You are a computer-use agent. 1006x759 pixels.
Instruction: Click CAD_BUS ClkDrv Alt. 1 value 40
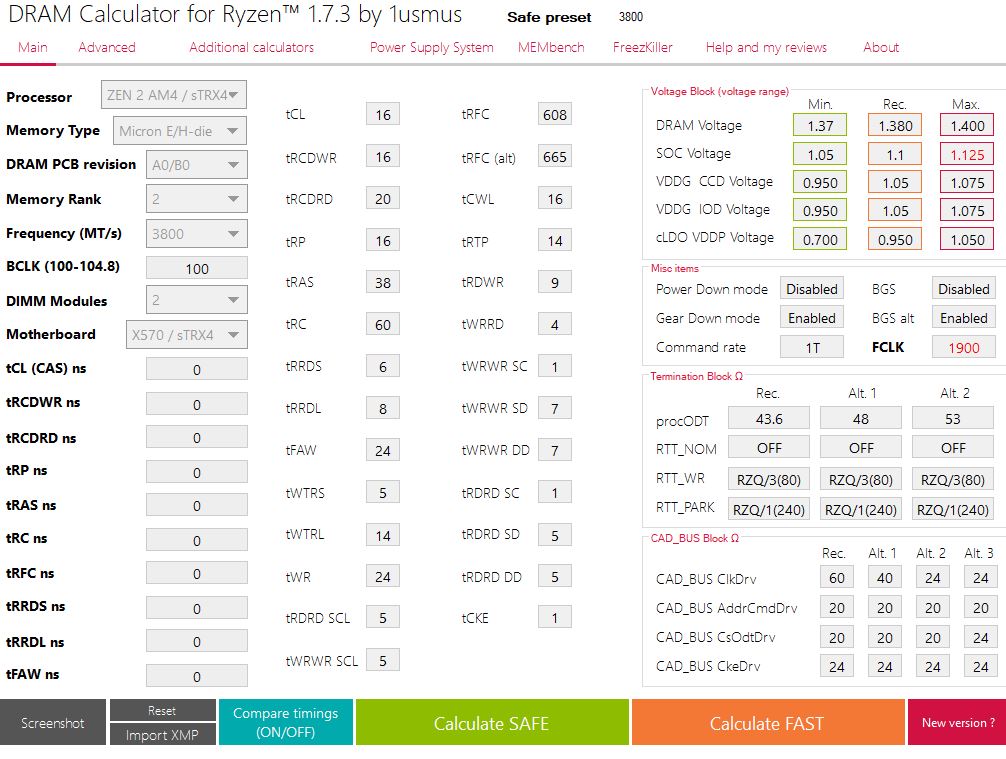point(885,577)
